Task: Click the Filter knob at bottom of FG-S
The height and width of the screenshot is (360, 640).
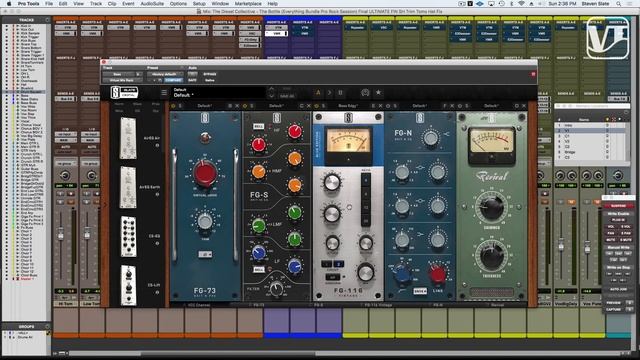Action: [x=276, y=288]
